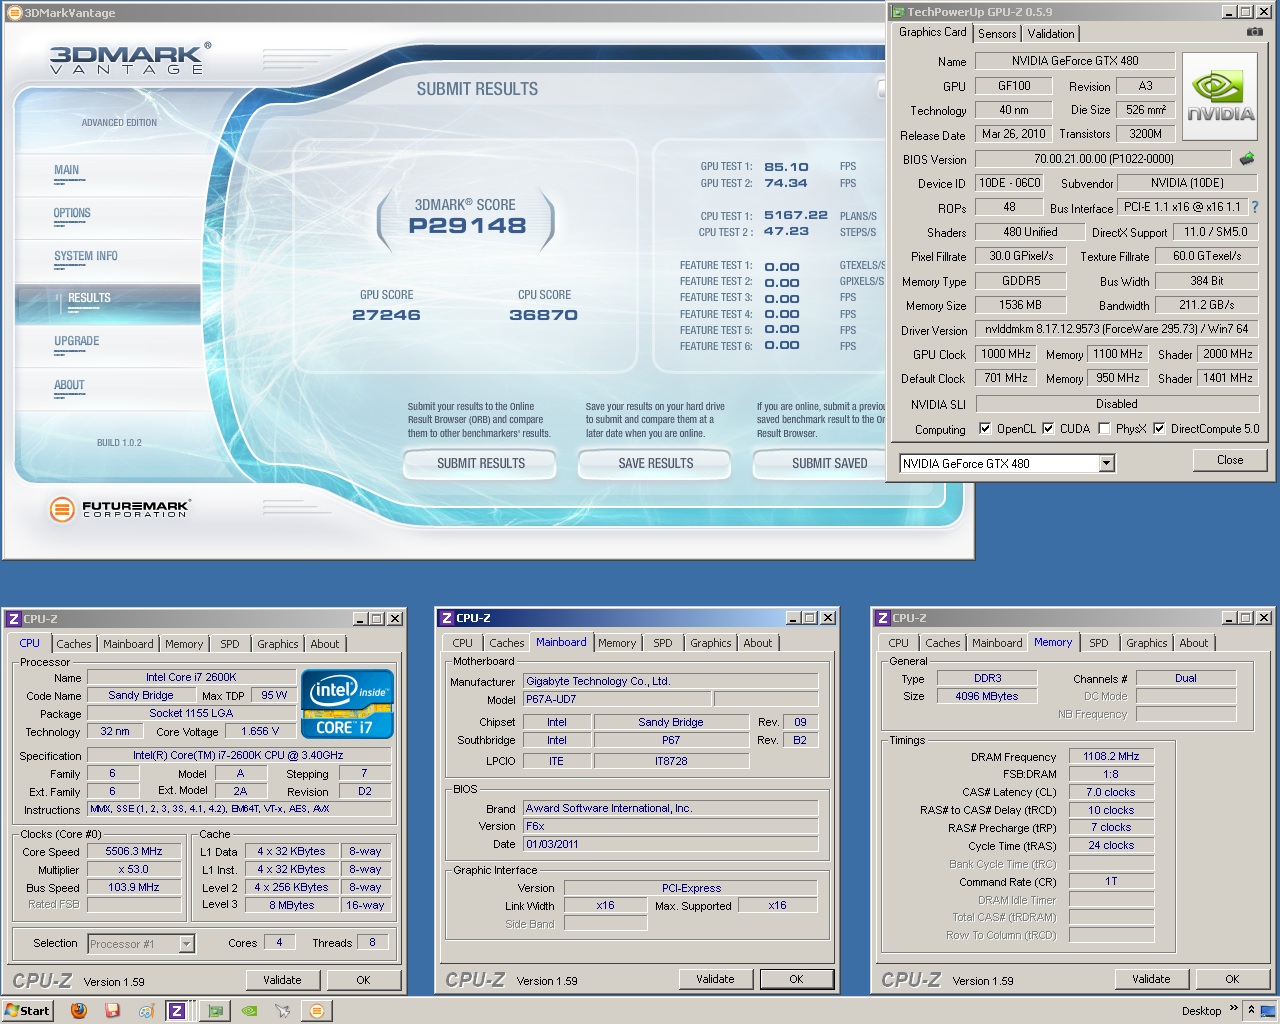Toggle the DirectCompute 5.0 checkbox
The width and height of the screenshot is (1280, 1024).
click(x=1159, y=428)
